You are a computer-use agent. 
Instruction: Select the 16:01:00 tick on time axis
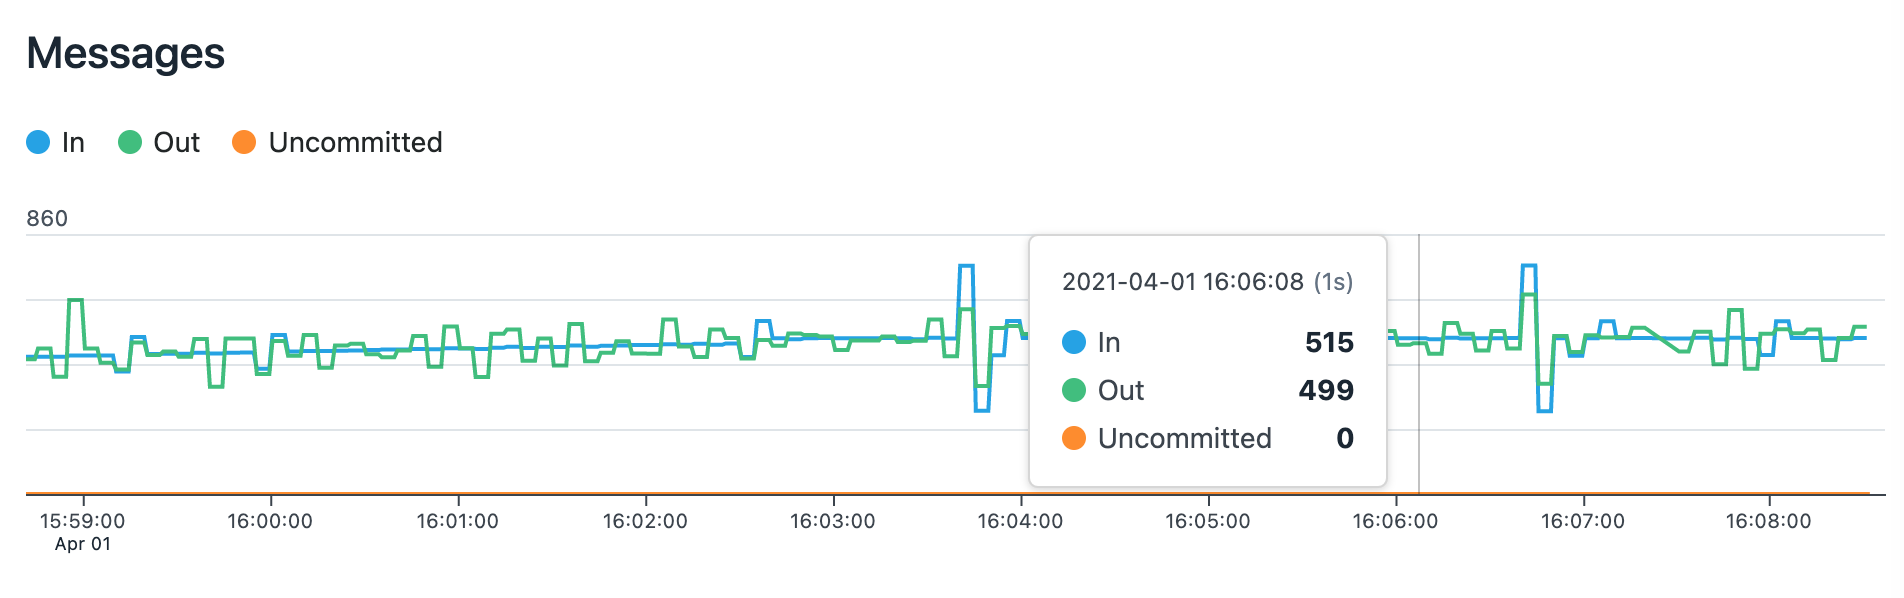coord(458,521)
